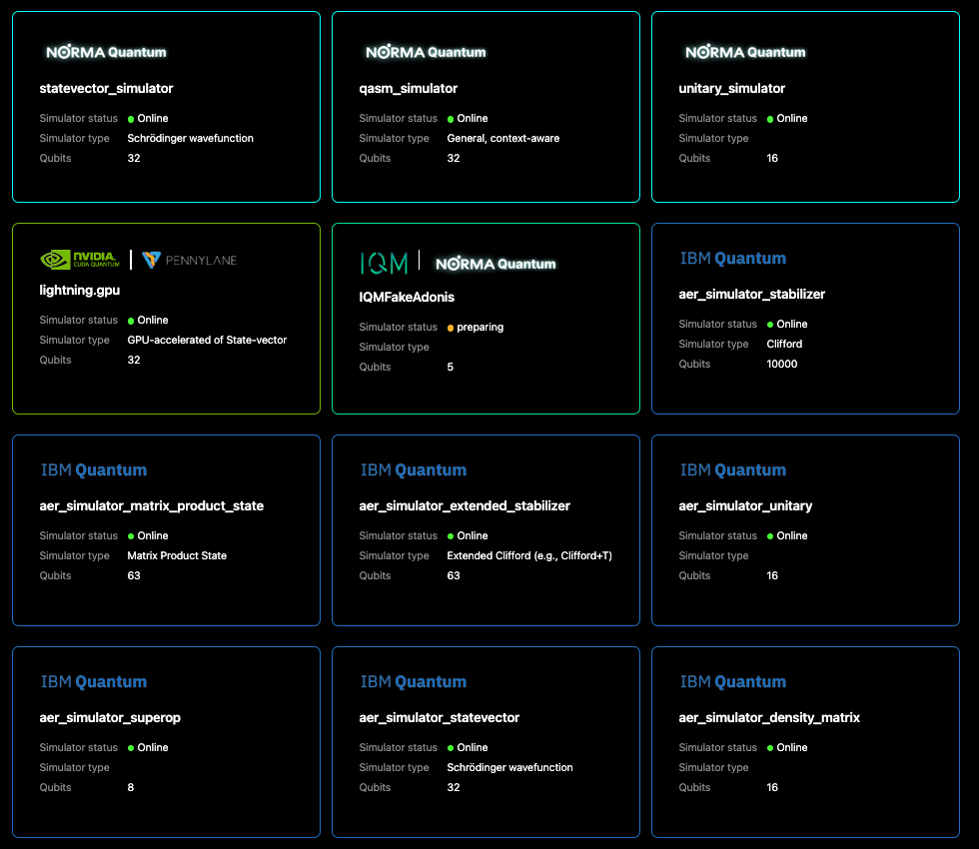Click Norma Quantum logo on IQMFakeAdonis card

tap(495, 264)
